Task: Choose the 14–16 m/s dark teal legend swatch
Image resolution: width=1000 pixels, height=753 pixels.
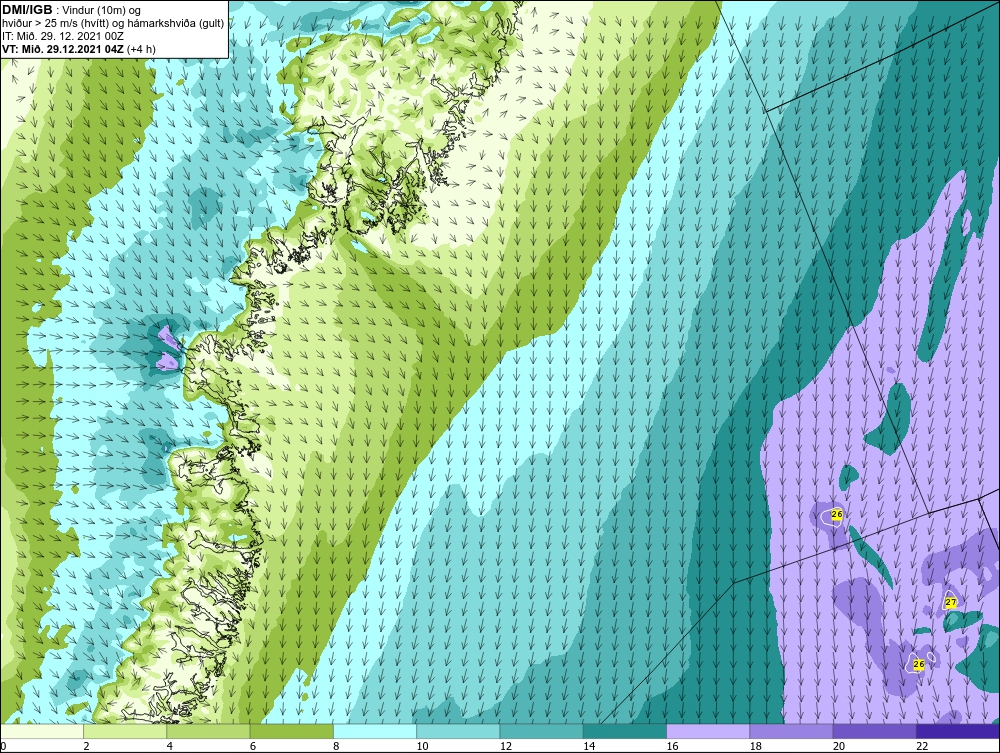Action: point(624,731)
